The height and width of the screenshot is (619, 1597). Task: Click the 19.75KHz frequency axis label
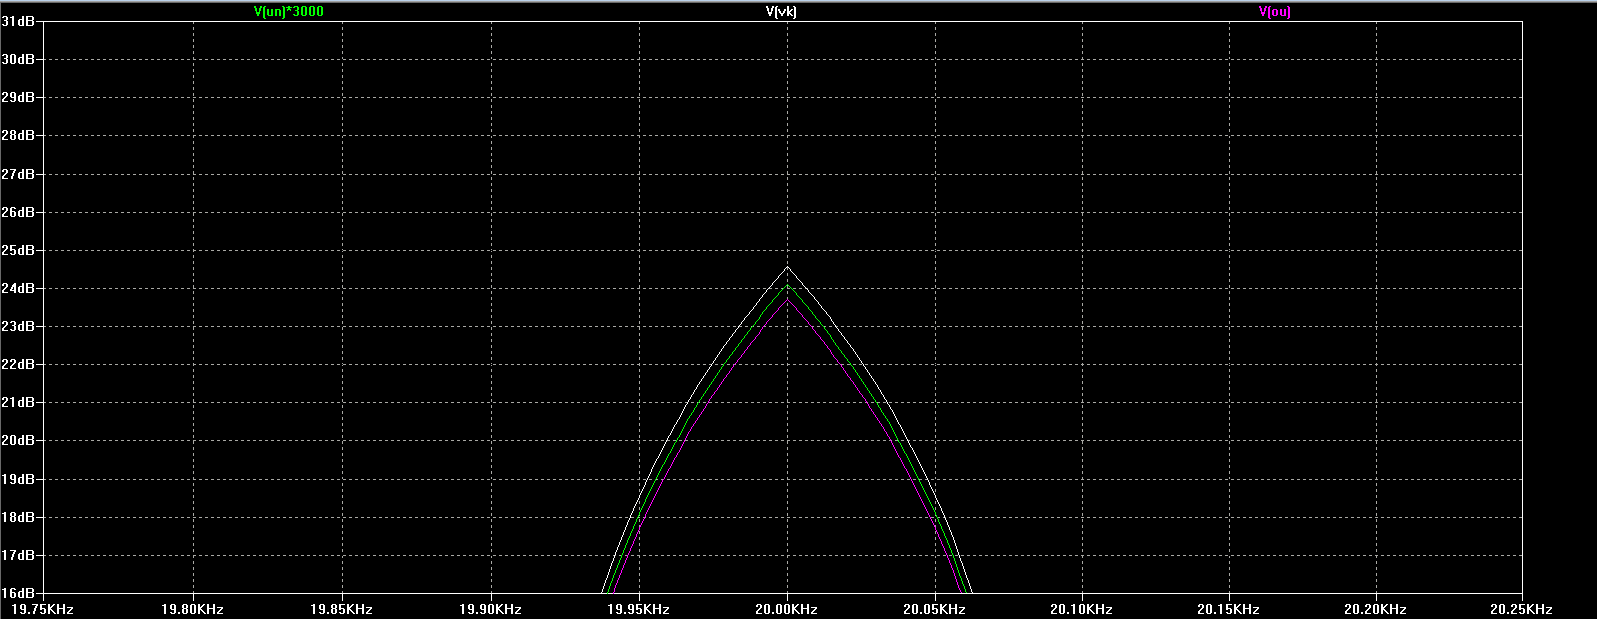pyautogui.click(x=42, y=609)
